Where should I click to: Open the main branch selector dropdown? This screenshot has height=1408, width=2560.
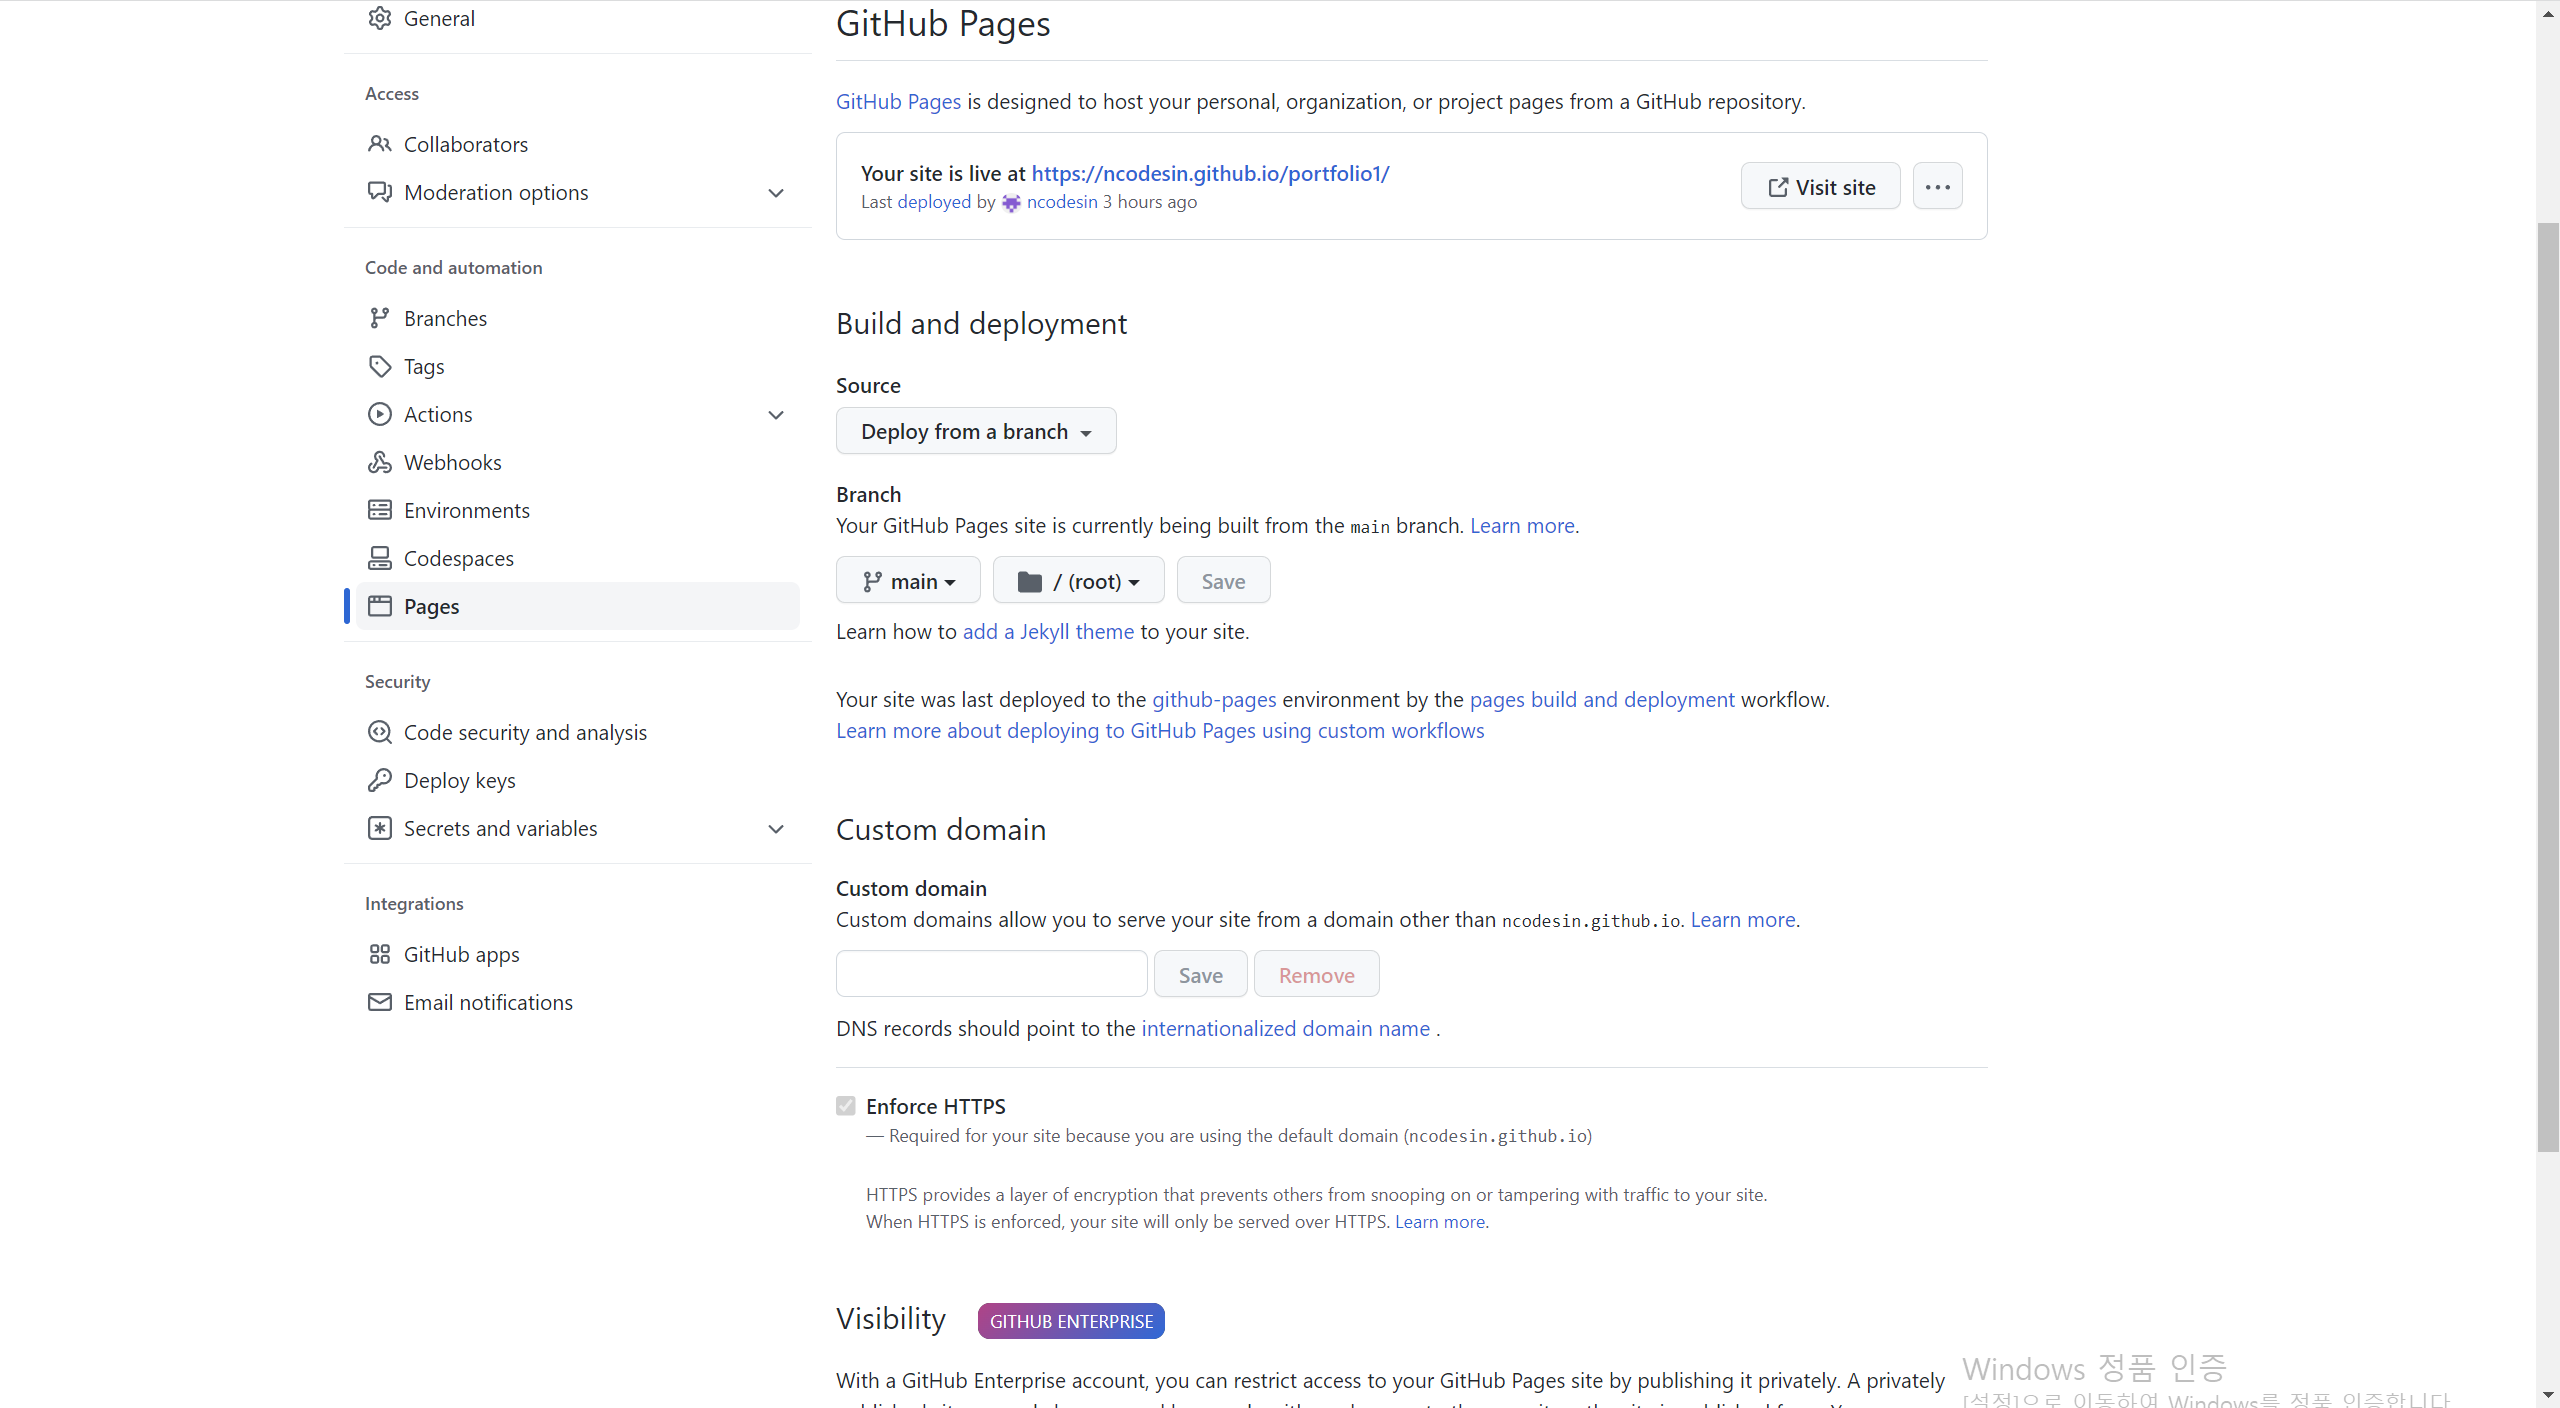[x=908, y=580]
